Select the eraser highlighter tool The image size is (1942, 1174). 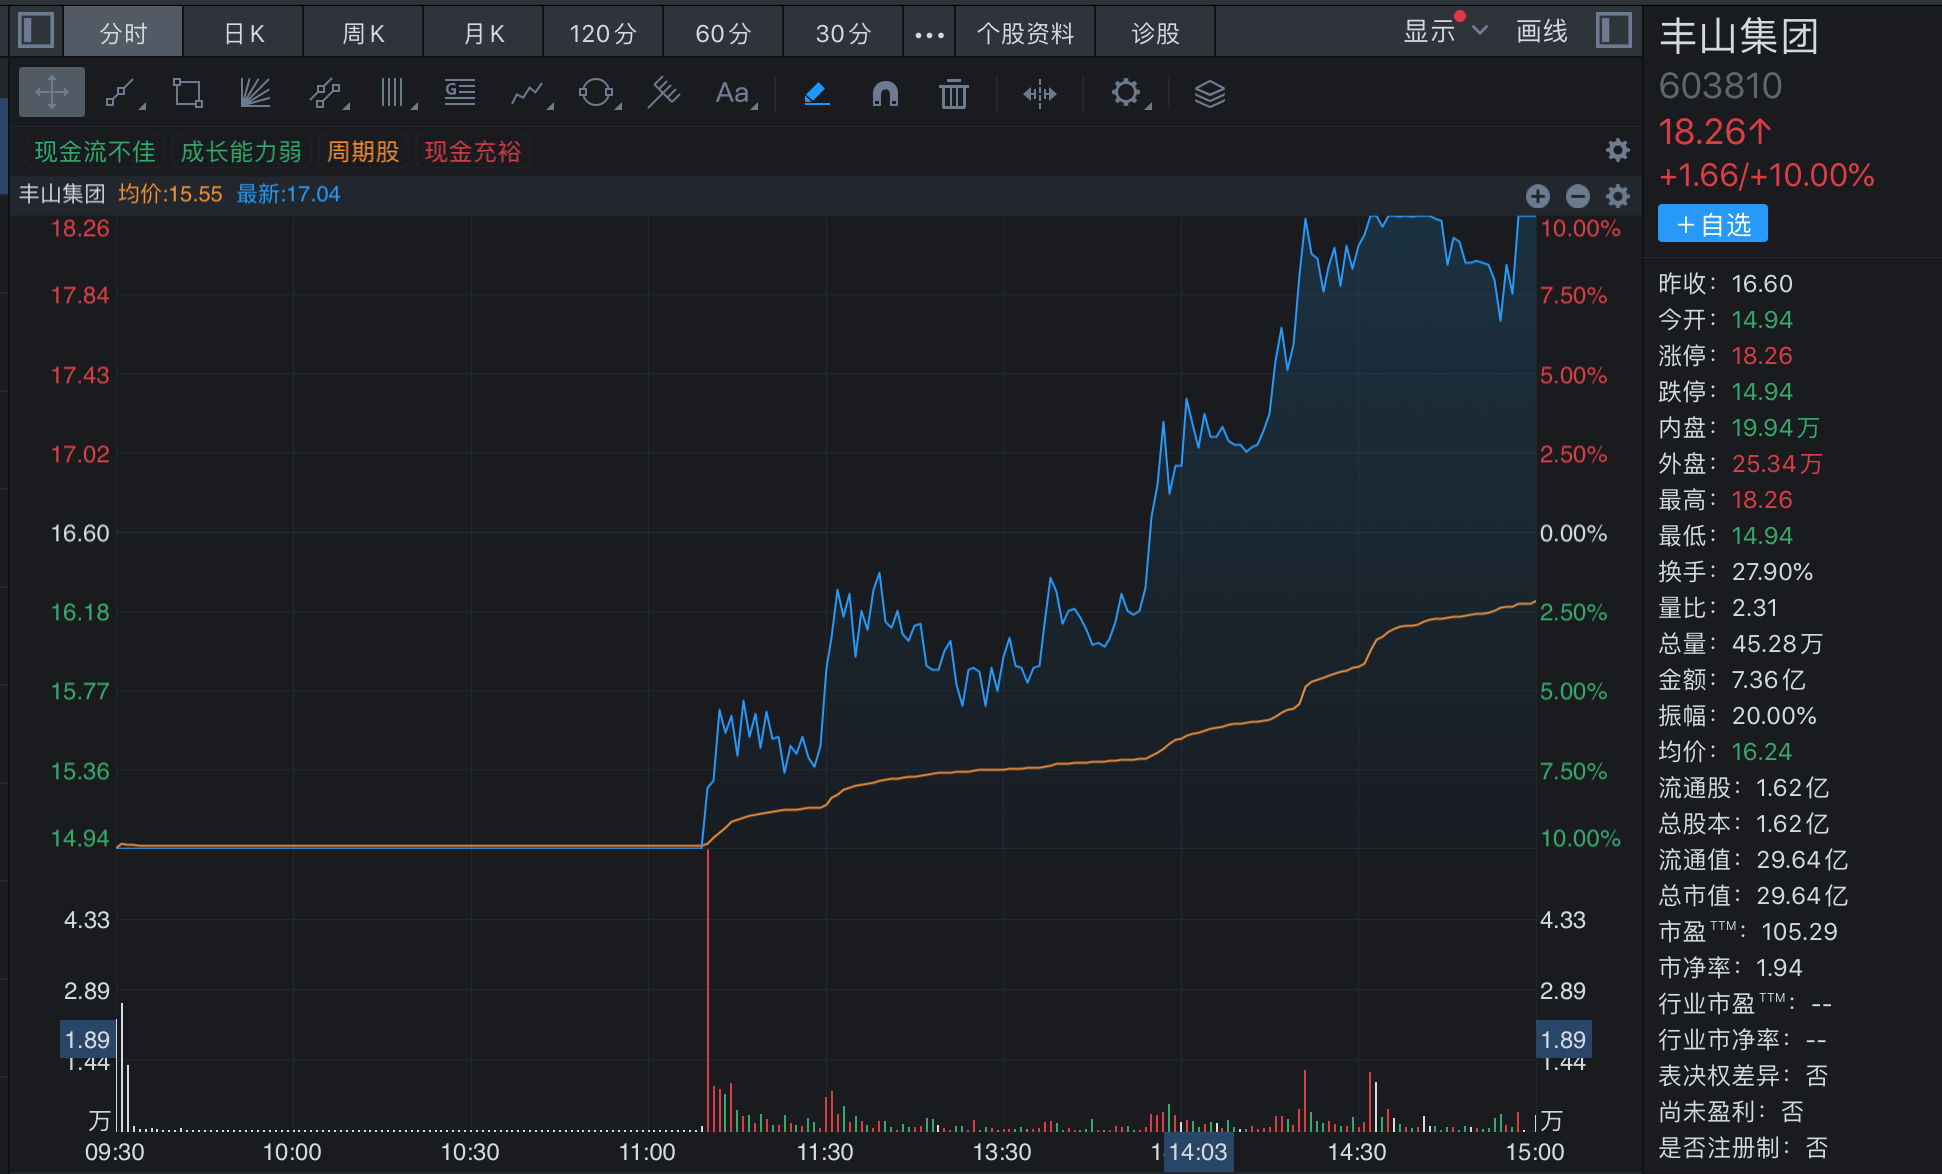point(817,94)
